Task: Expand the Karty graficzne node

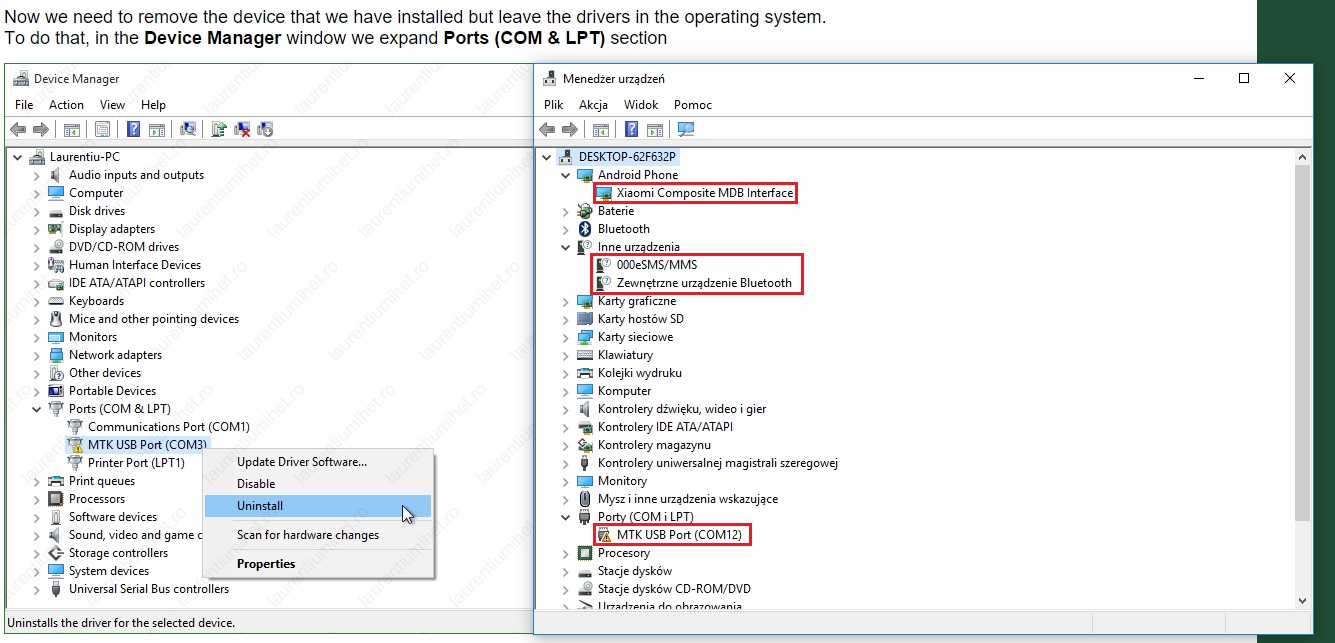Action: 566,301
